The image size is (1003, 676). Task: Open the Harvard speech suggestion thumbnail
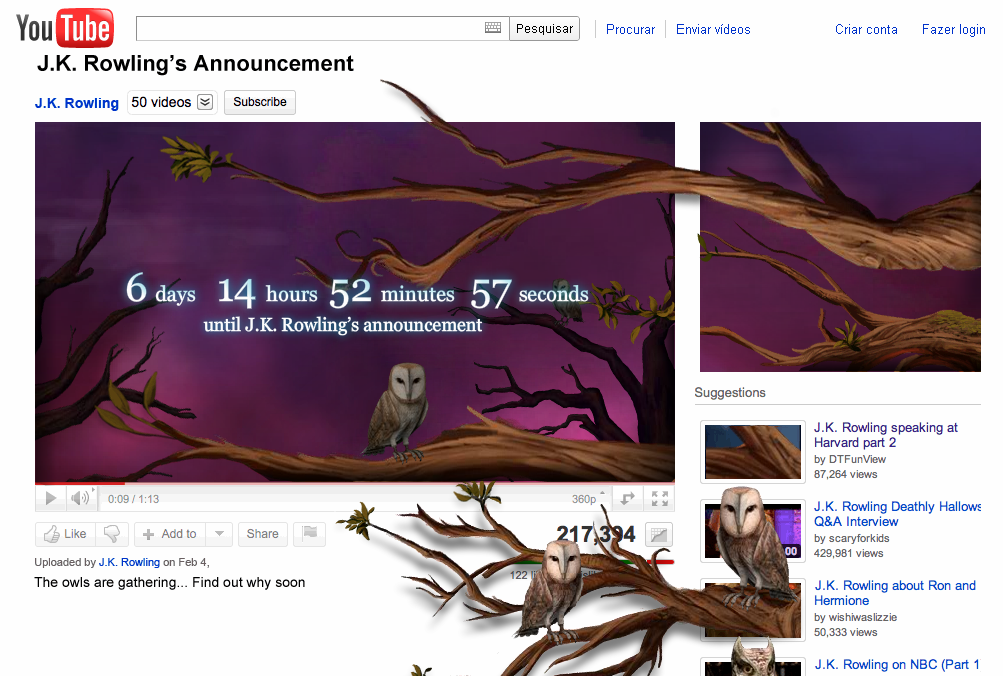click(x=753, y=452)
